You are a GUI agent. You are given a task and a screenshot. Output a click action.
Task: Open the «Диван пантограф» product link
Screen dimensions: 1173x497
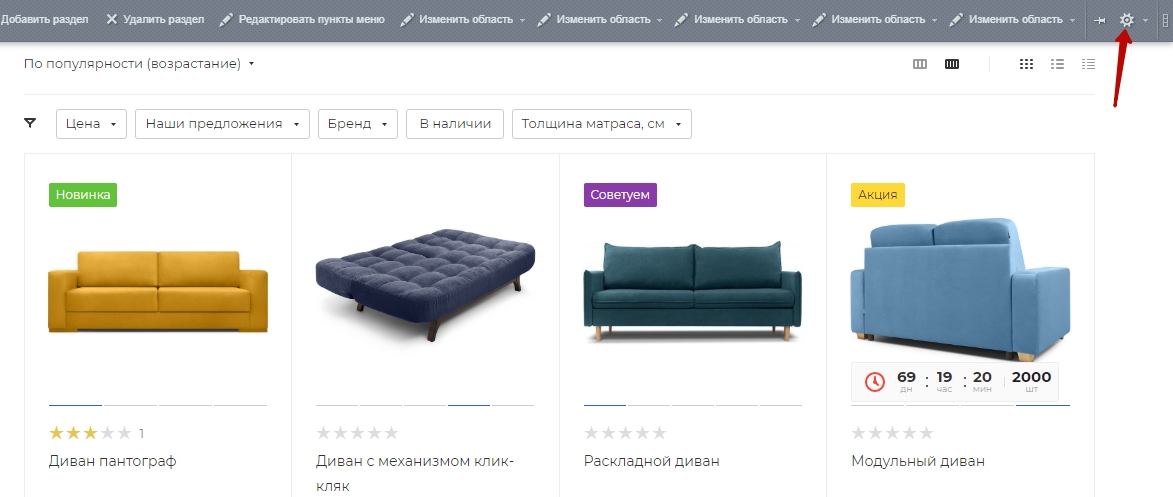tap(112, 461)
